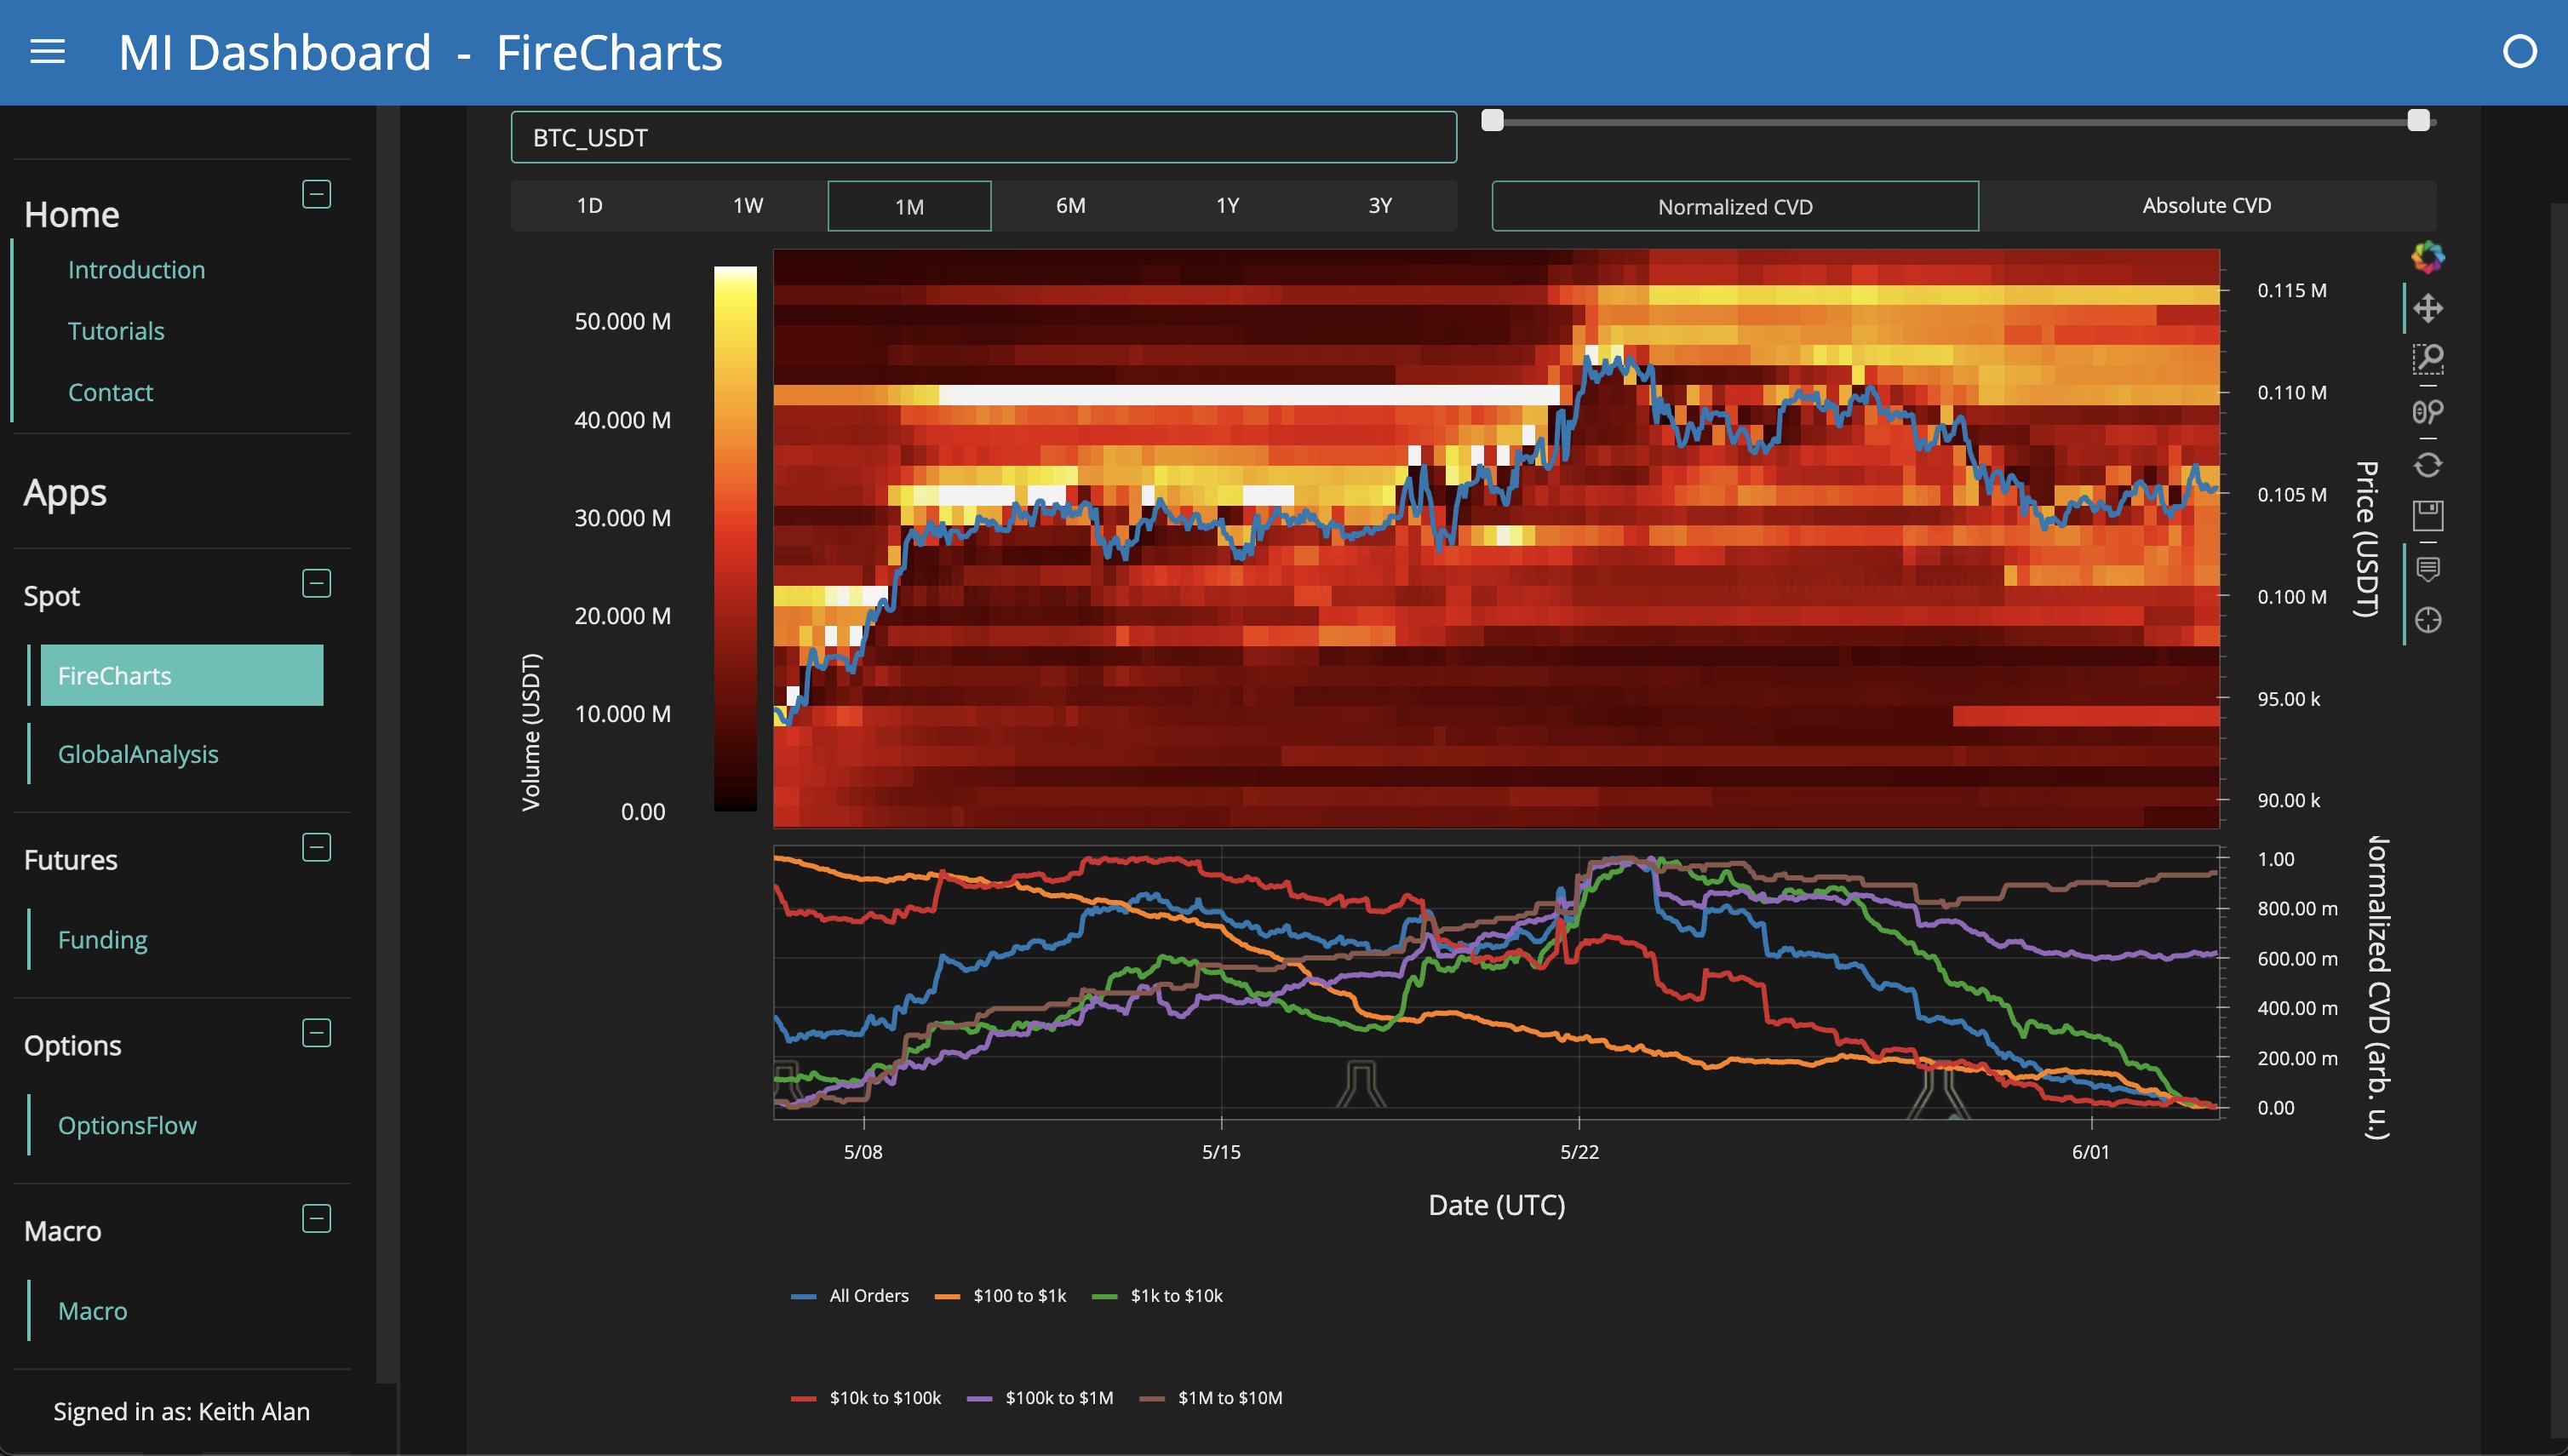The width and height of the screenshot is (2568, 1456).
Task: Select Normalized CVD mode
Action: pyautogui.click(x=1734, y=207)
